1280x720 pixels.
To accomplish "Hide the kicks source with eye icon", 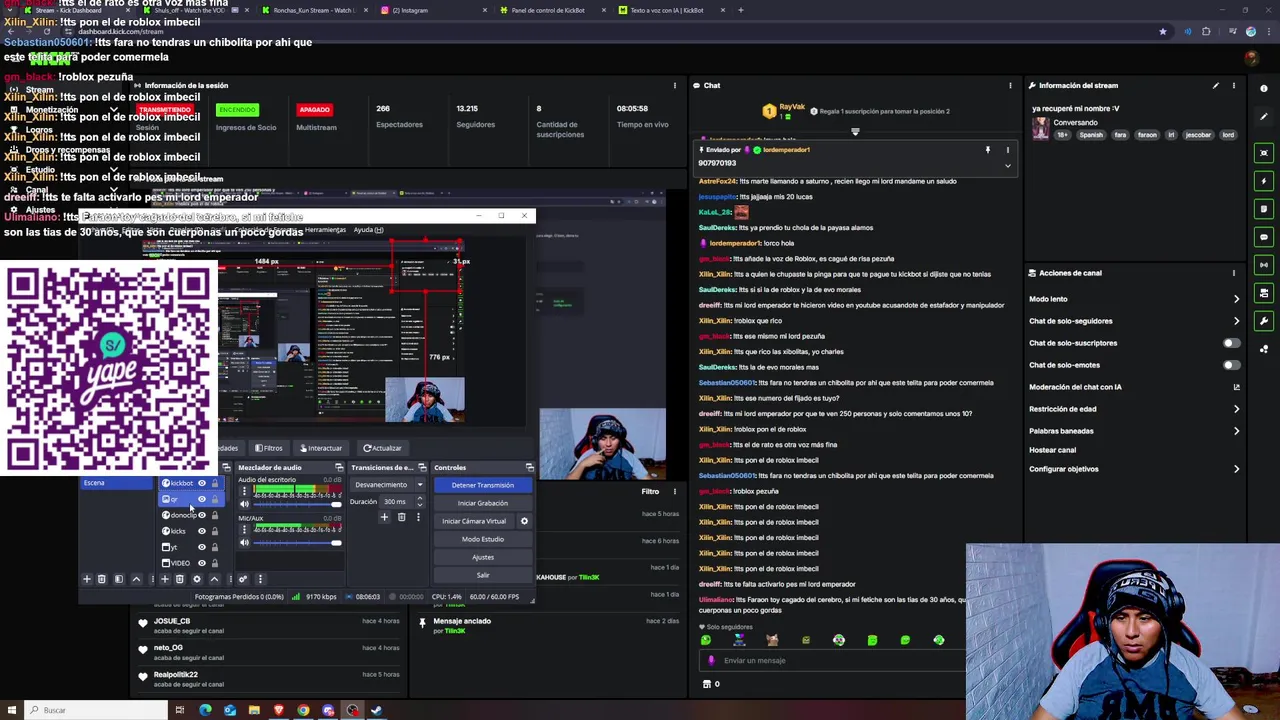I will coord(202,531).
